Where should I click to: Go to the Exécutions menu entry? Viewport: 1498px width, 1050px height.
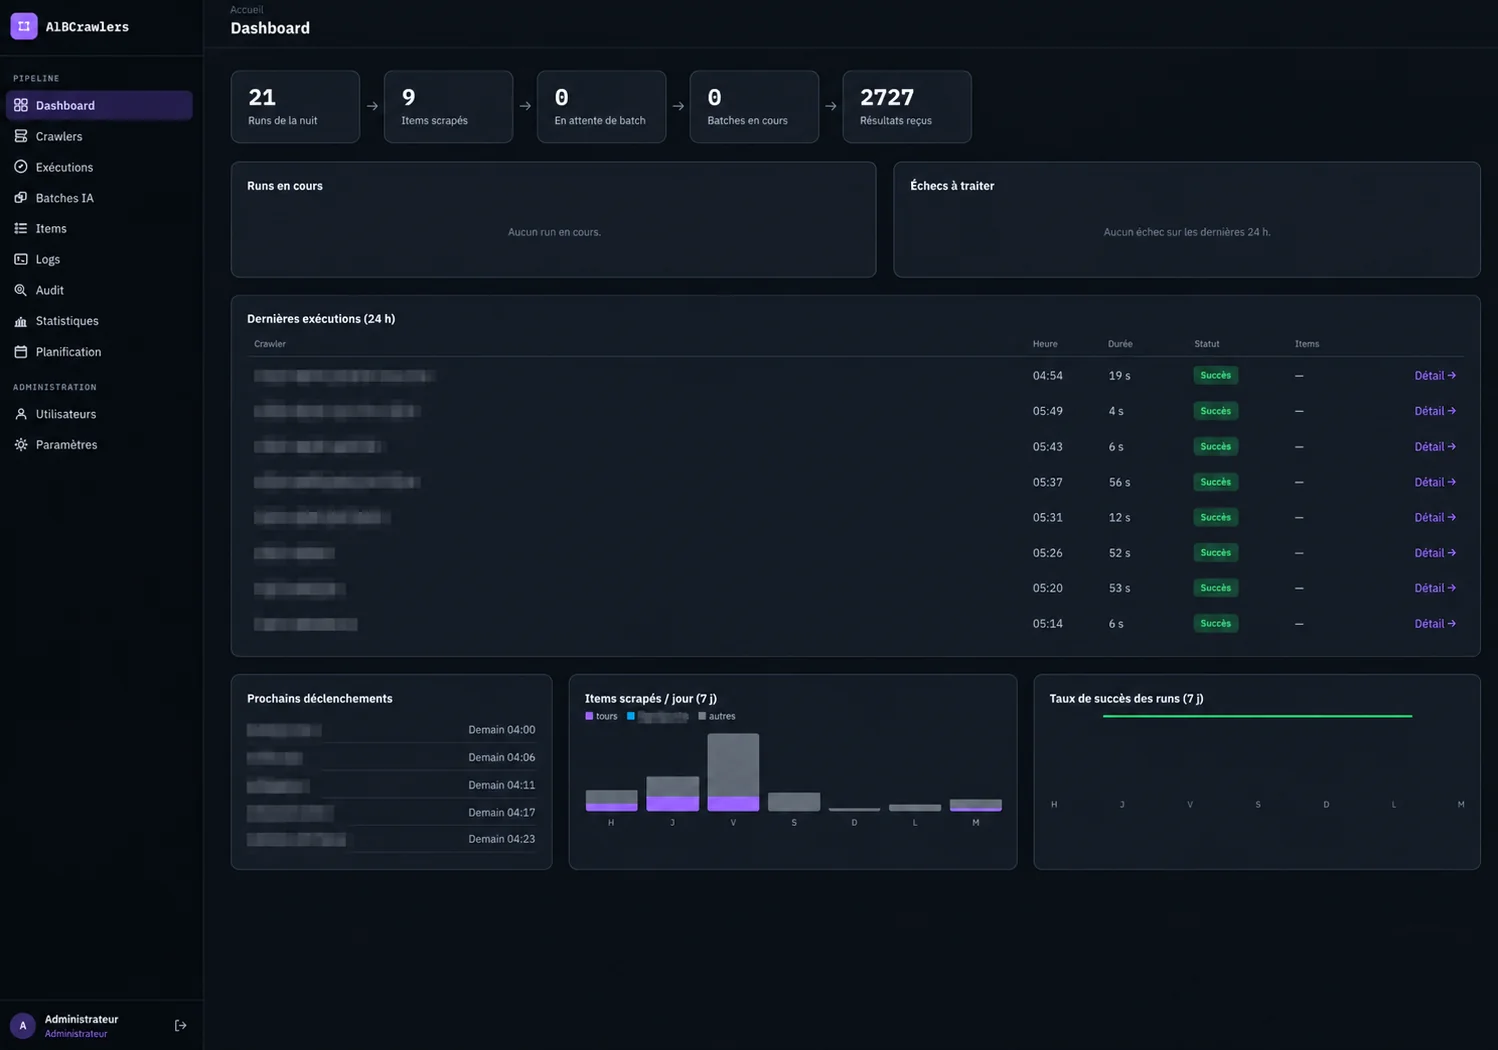pos(99,167)
